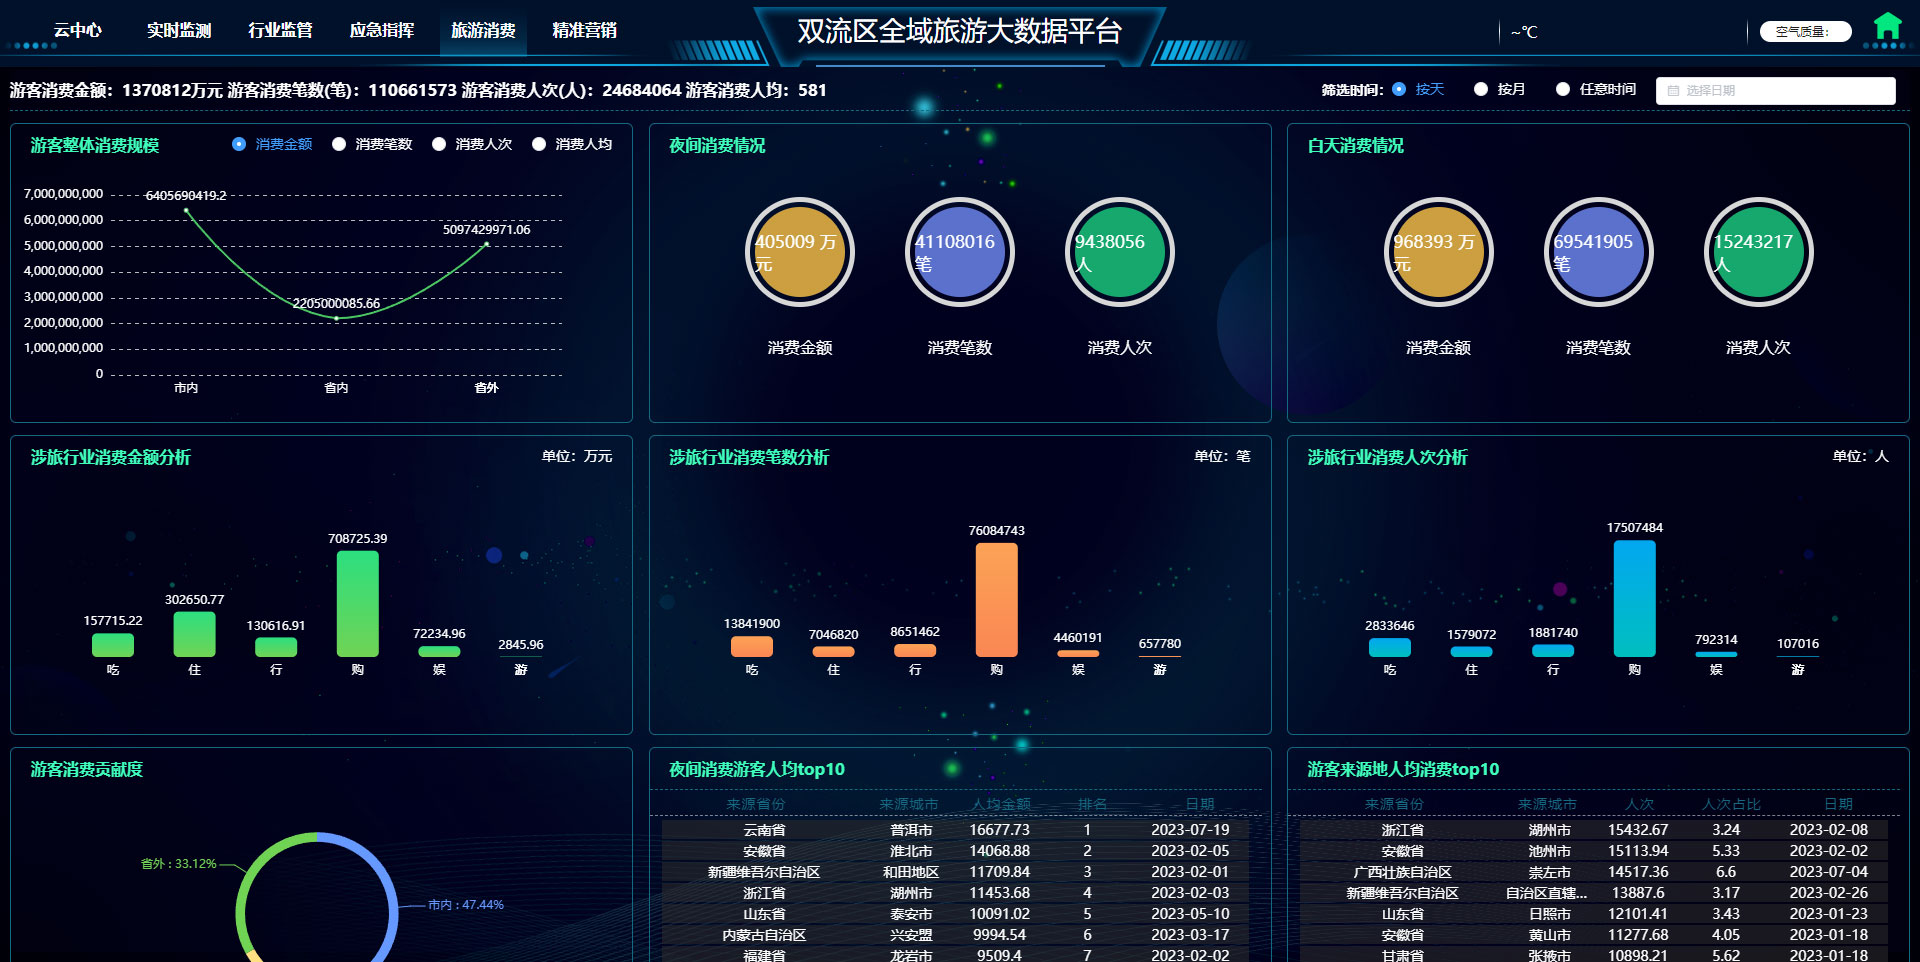Click the green home icon
The width and height of the screenshot is (1920, 962).
point(1887,27)
